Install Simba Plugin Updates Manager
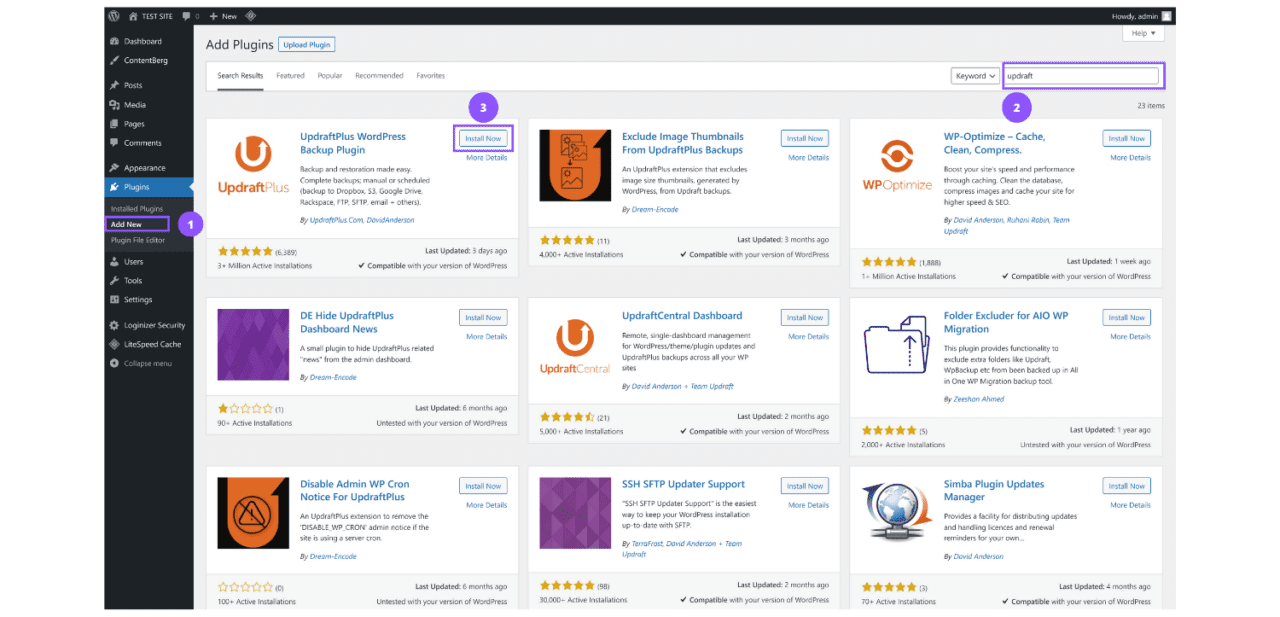This screenshot has height=617, width=1280. coord(1127,486)
